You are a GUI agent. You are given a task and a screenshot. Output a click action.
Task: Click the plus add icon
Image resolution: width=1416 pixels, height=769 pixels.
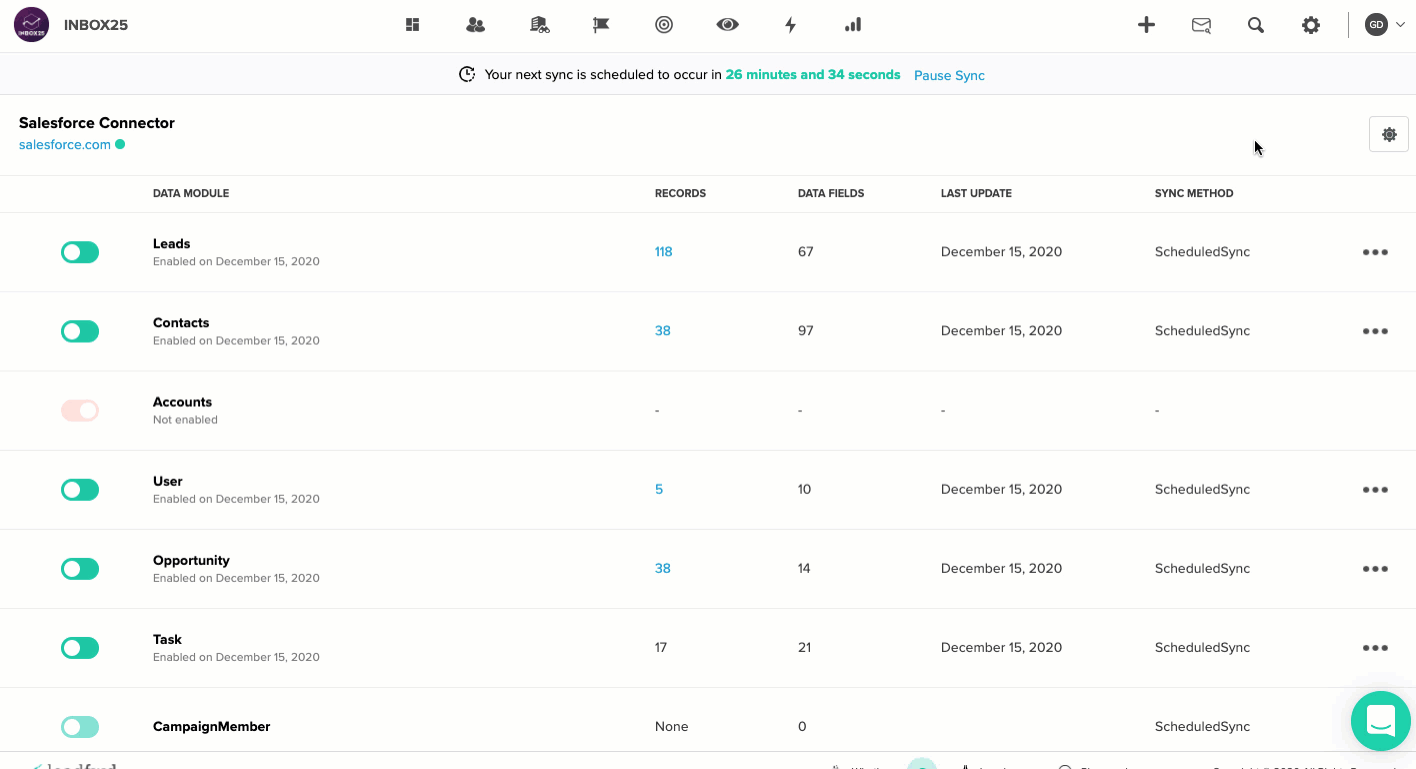[1147, 25]
